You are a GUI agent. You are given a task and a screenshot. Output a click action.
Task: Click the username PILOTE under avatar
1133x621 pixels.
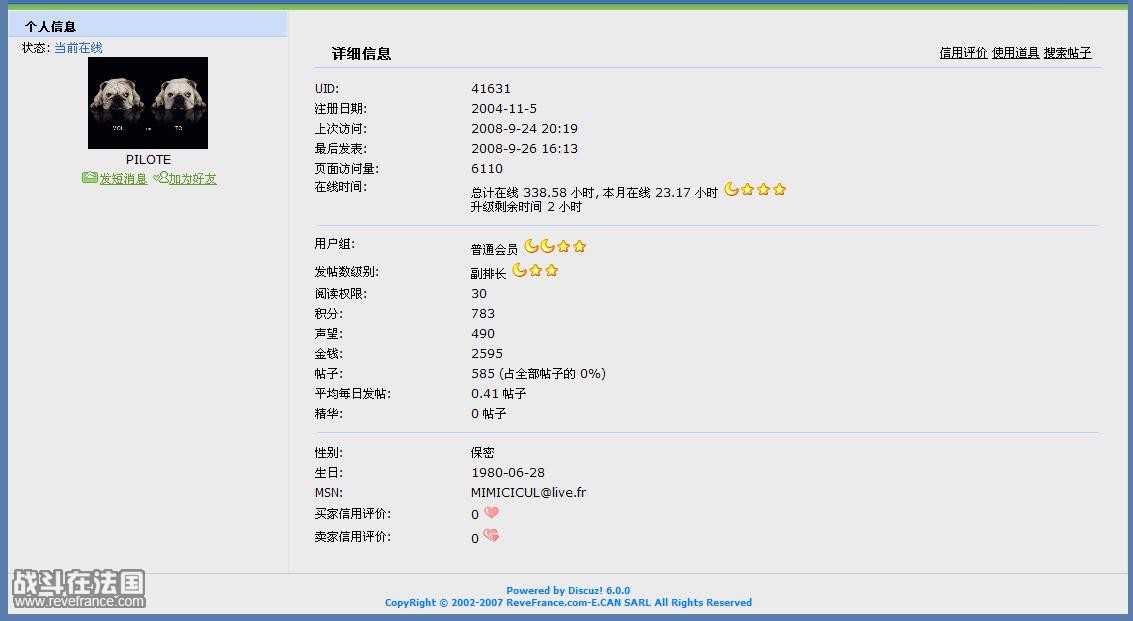tap(148, 160)
